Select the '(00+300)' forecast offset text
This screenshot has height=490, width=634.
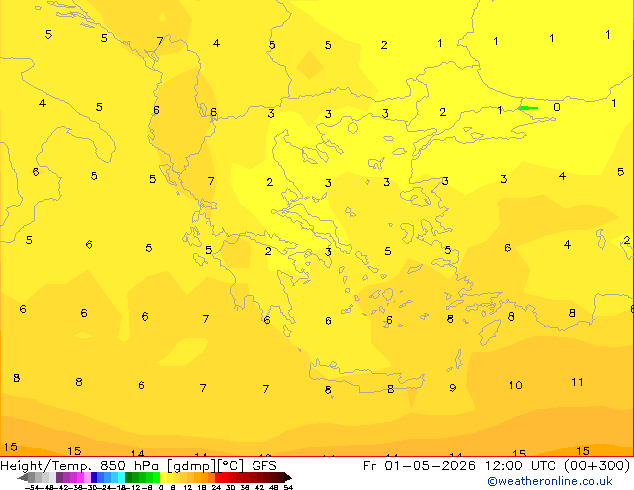596,466
